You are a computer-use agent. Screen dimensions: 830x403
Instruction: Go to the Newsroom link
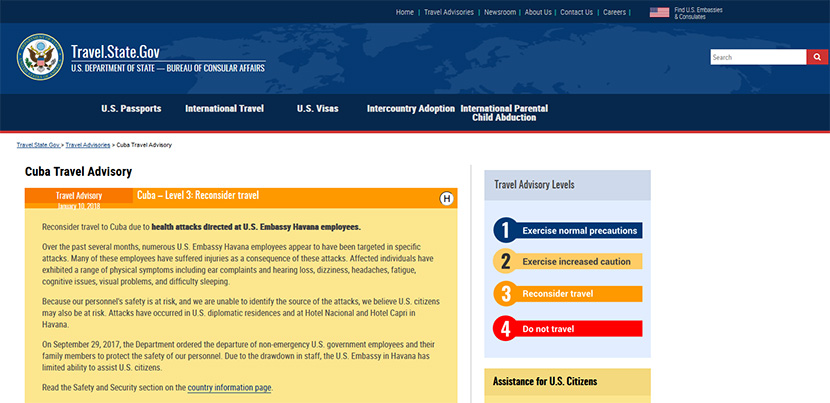coord(500,12)
